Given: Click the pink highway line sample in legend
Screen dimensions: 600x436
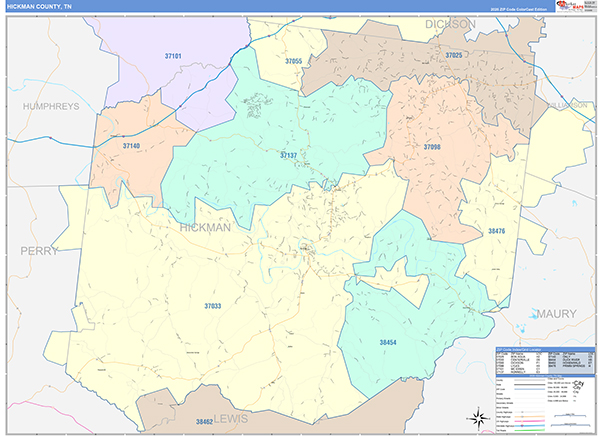Looking at the screenshot, I should click(x=530, y=421).
